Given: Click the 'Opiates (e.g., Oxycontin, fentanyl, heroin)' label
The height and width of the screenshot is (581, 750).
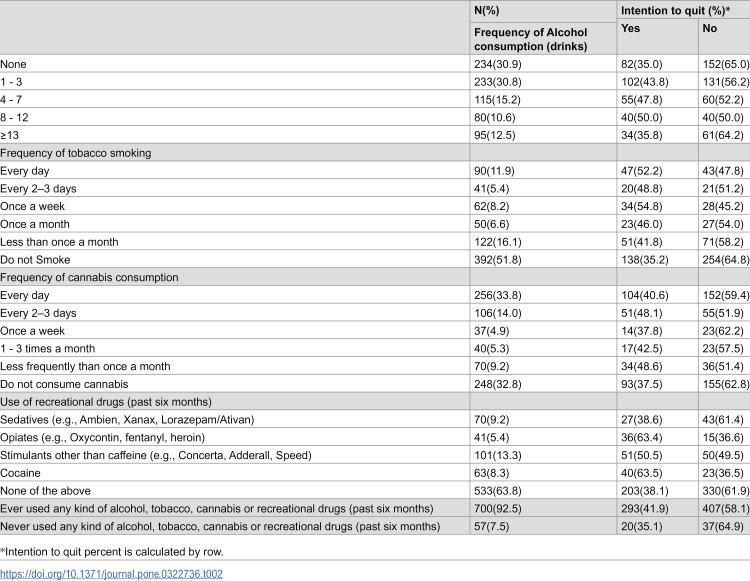Looking at the screenshot, I should 102,438.
